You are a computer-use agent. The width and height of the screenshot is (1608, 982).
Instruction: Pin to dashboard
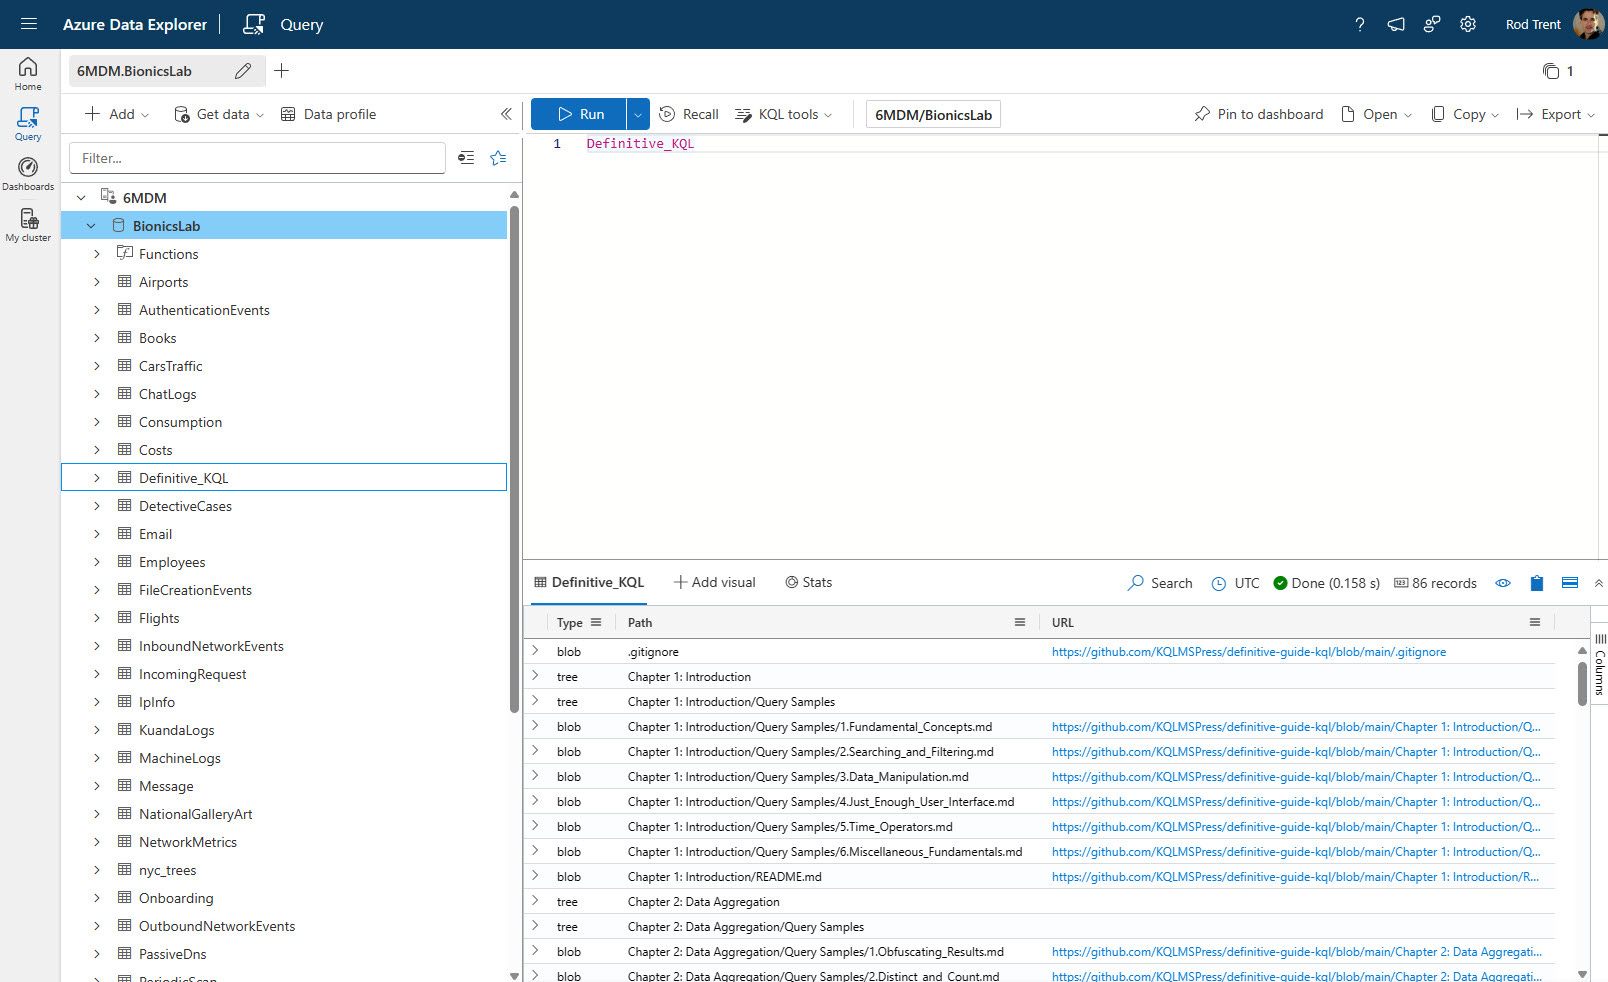pyautogui.click(x=1258, y=114)
